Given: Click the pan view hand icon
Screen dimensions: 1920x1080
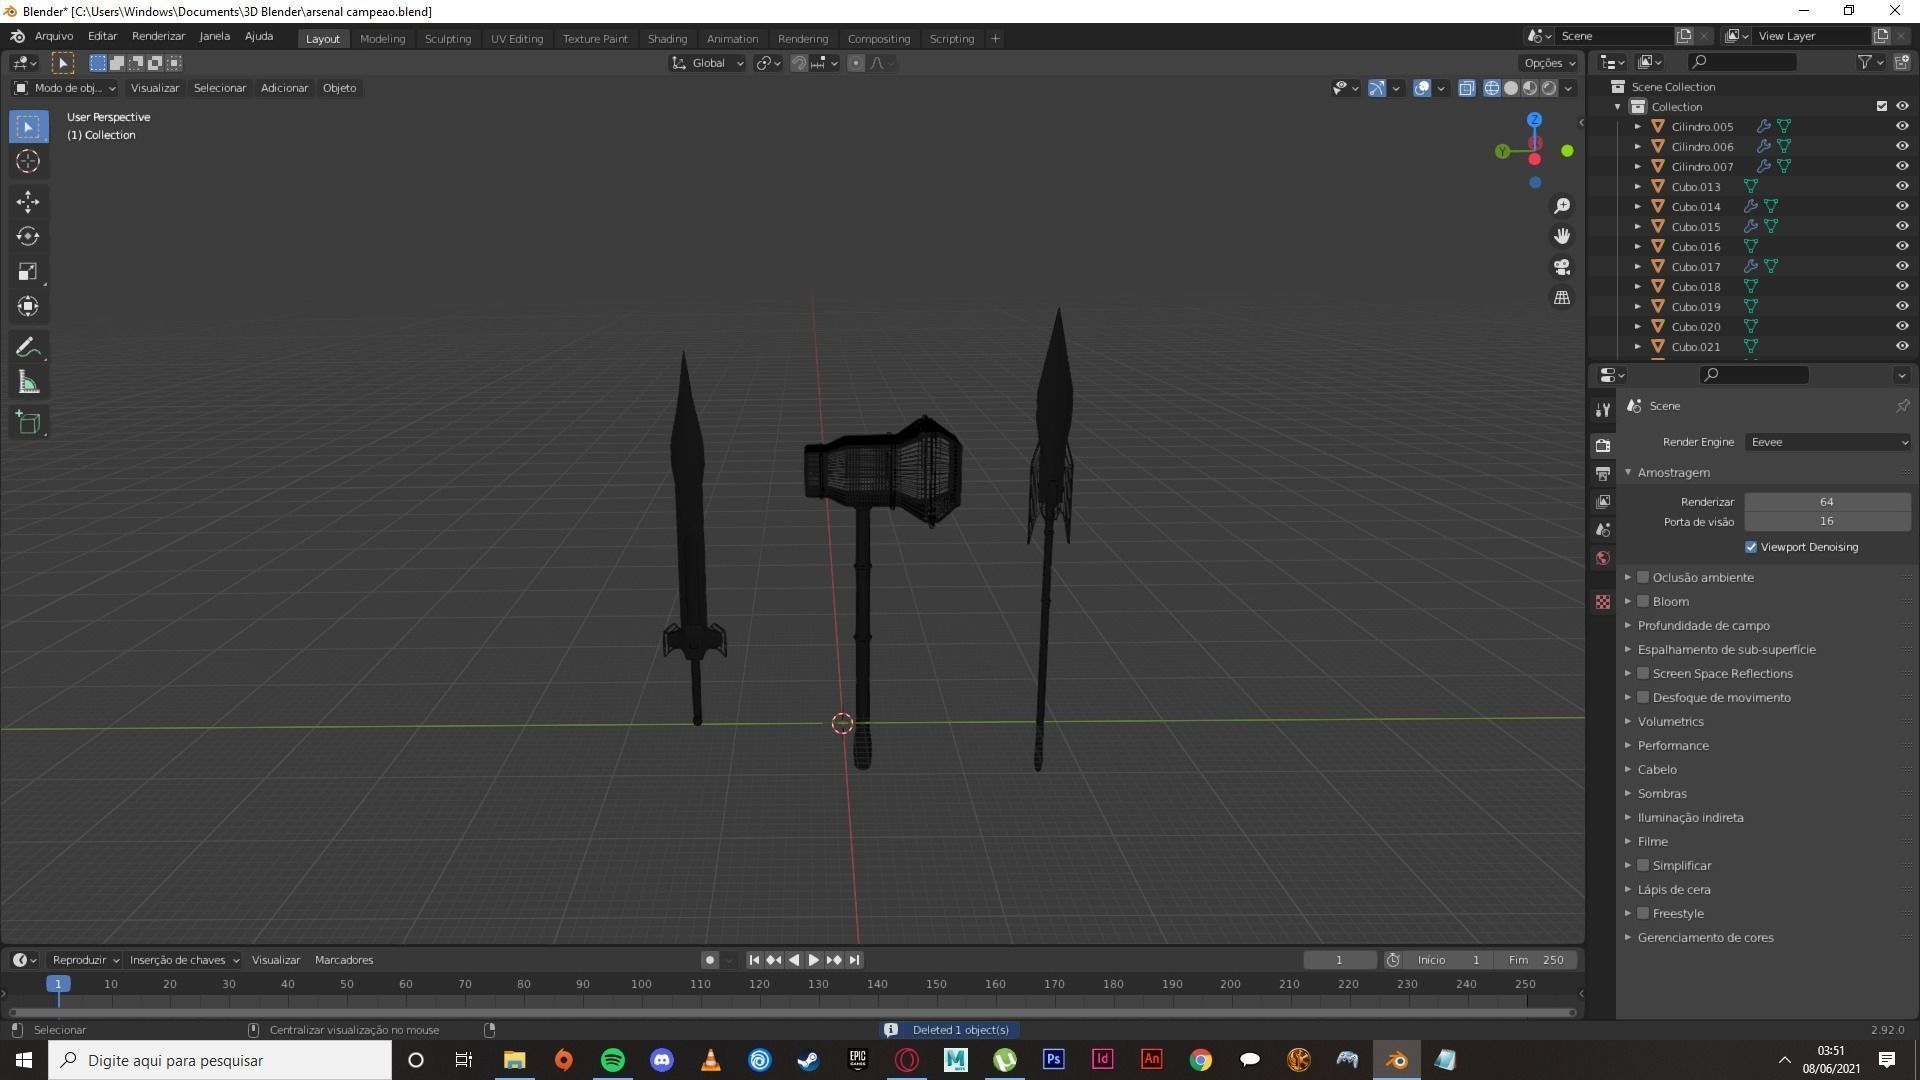Looking at the screenshot, I should coord(1562,236).
